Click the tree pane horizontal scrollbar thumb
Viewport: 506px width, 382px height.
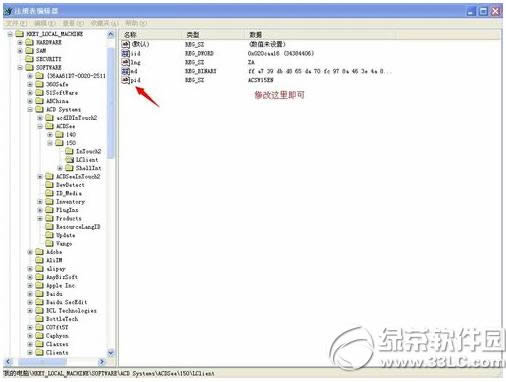(42, 361)
